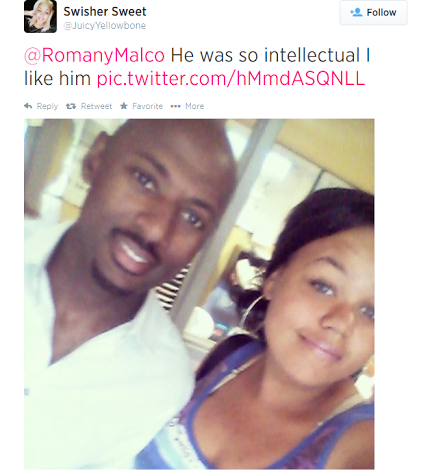
Task: Open the Swisher Sweet display name
Action: point(105,11)
